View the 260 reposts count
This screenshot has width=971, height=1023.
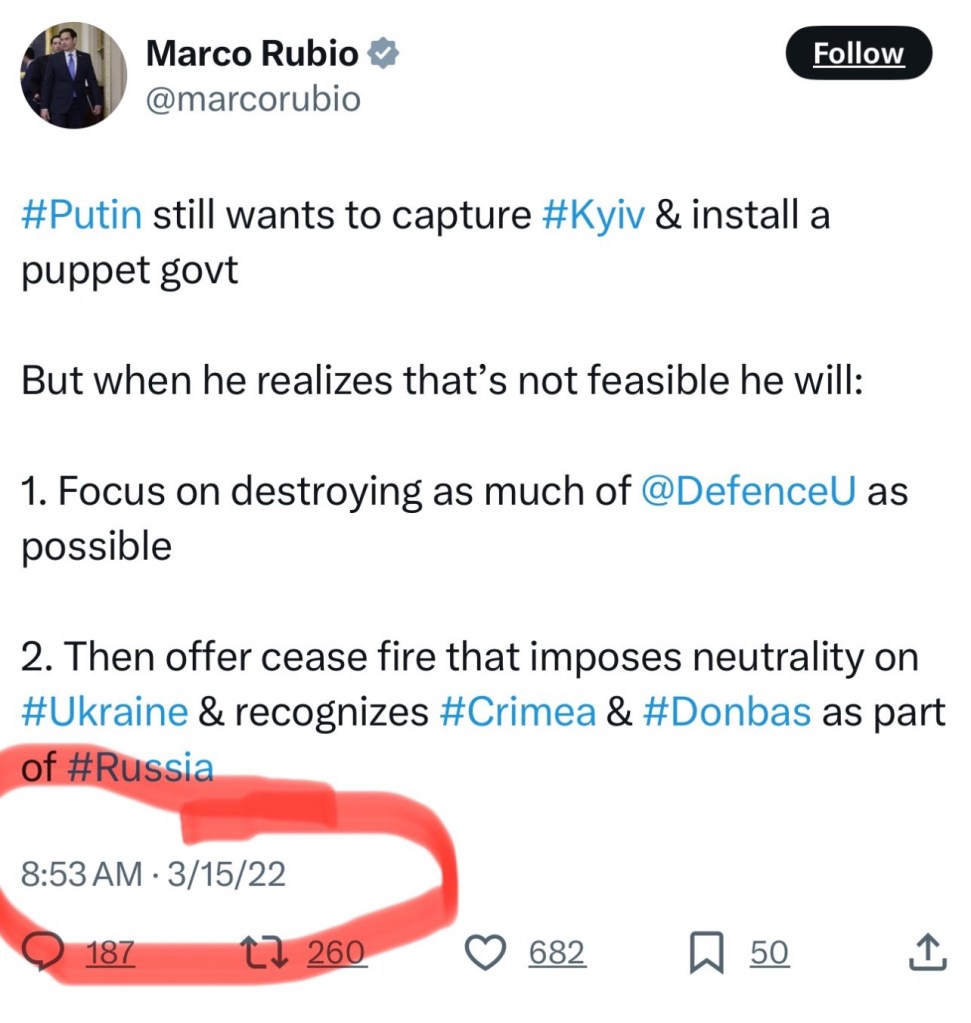click(x=335, y=953)
